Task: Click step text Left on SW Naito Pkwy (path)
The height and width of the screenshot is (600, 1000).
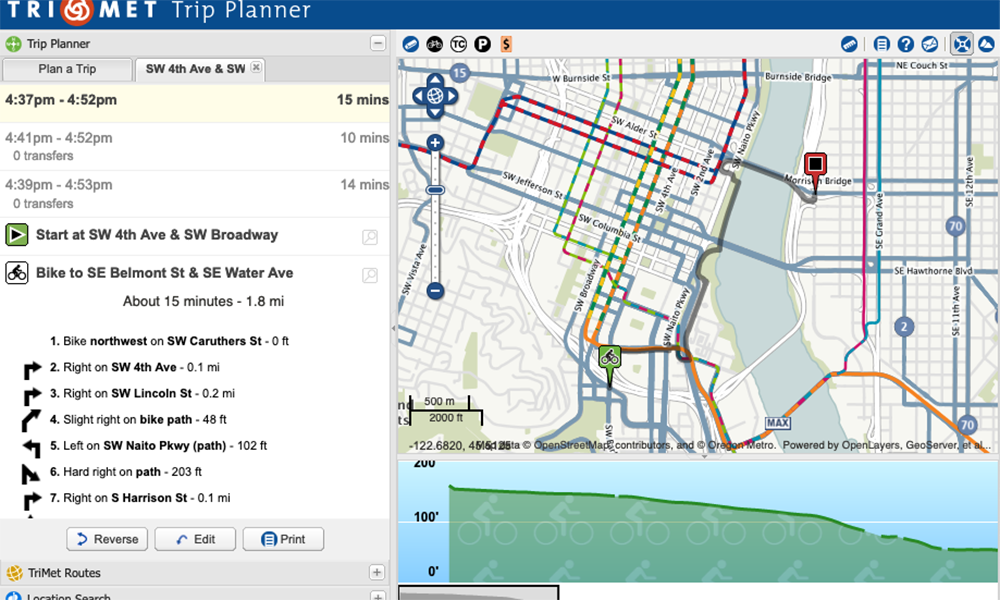Action: coord(158,446)
